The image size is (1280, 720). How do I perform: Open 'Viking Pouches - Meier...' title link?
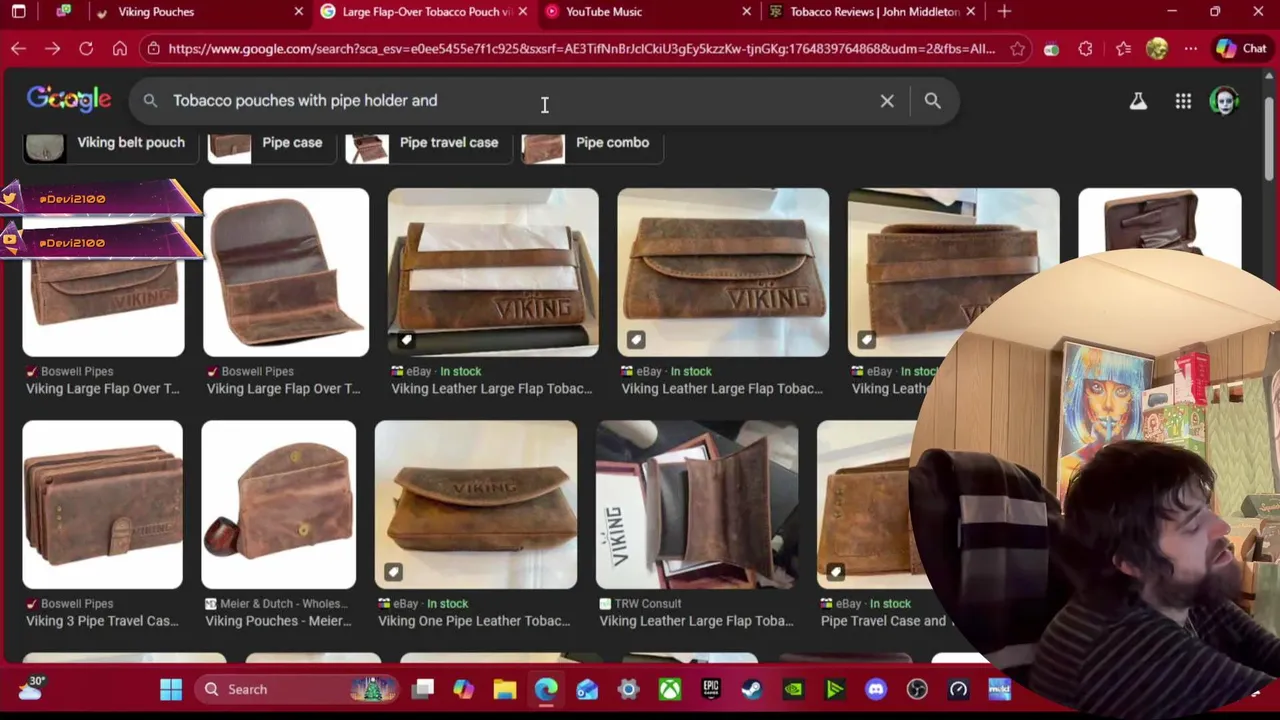click(278, 621)
